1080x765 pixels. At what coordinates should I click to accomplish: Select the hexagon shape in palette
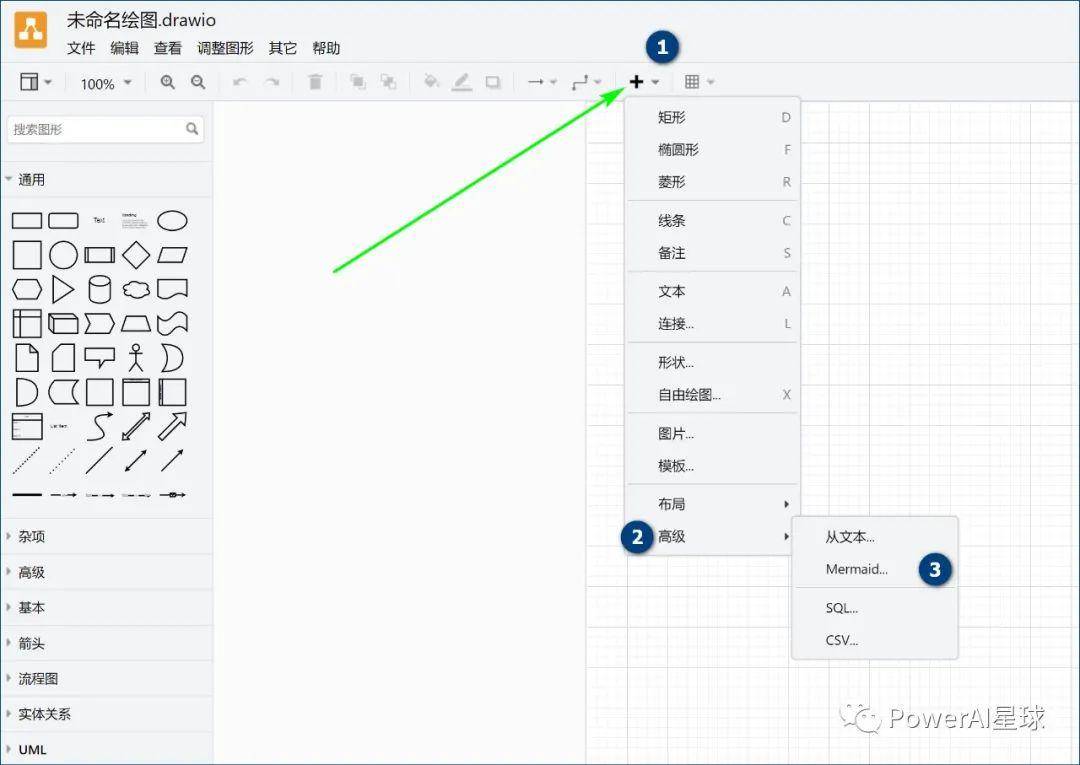pos(27,289)
